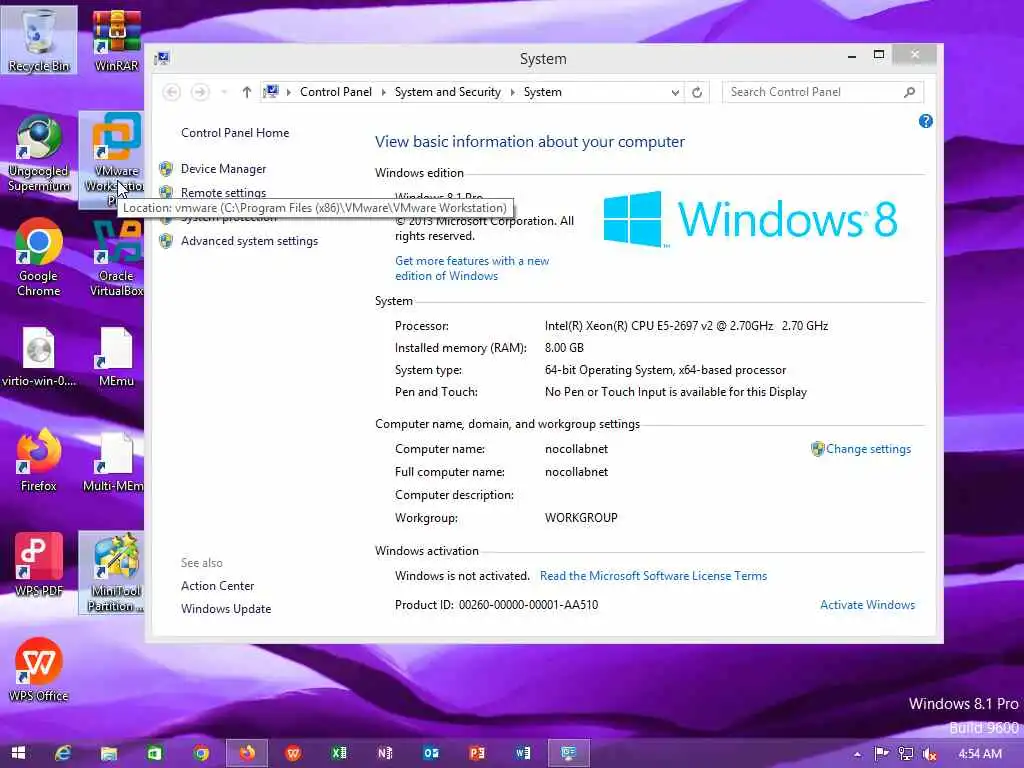Launch Internet Explorer from the taskbar

(x=63, y=754)
